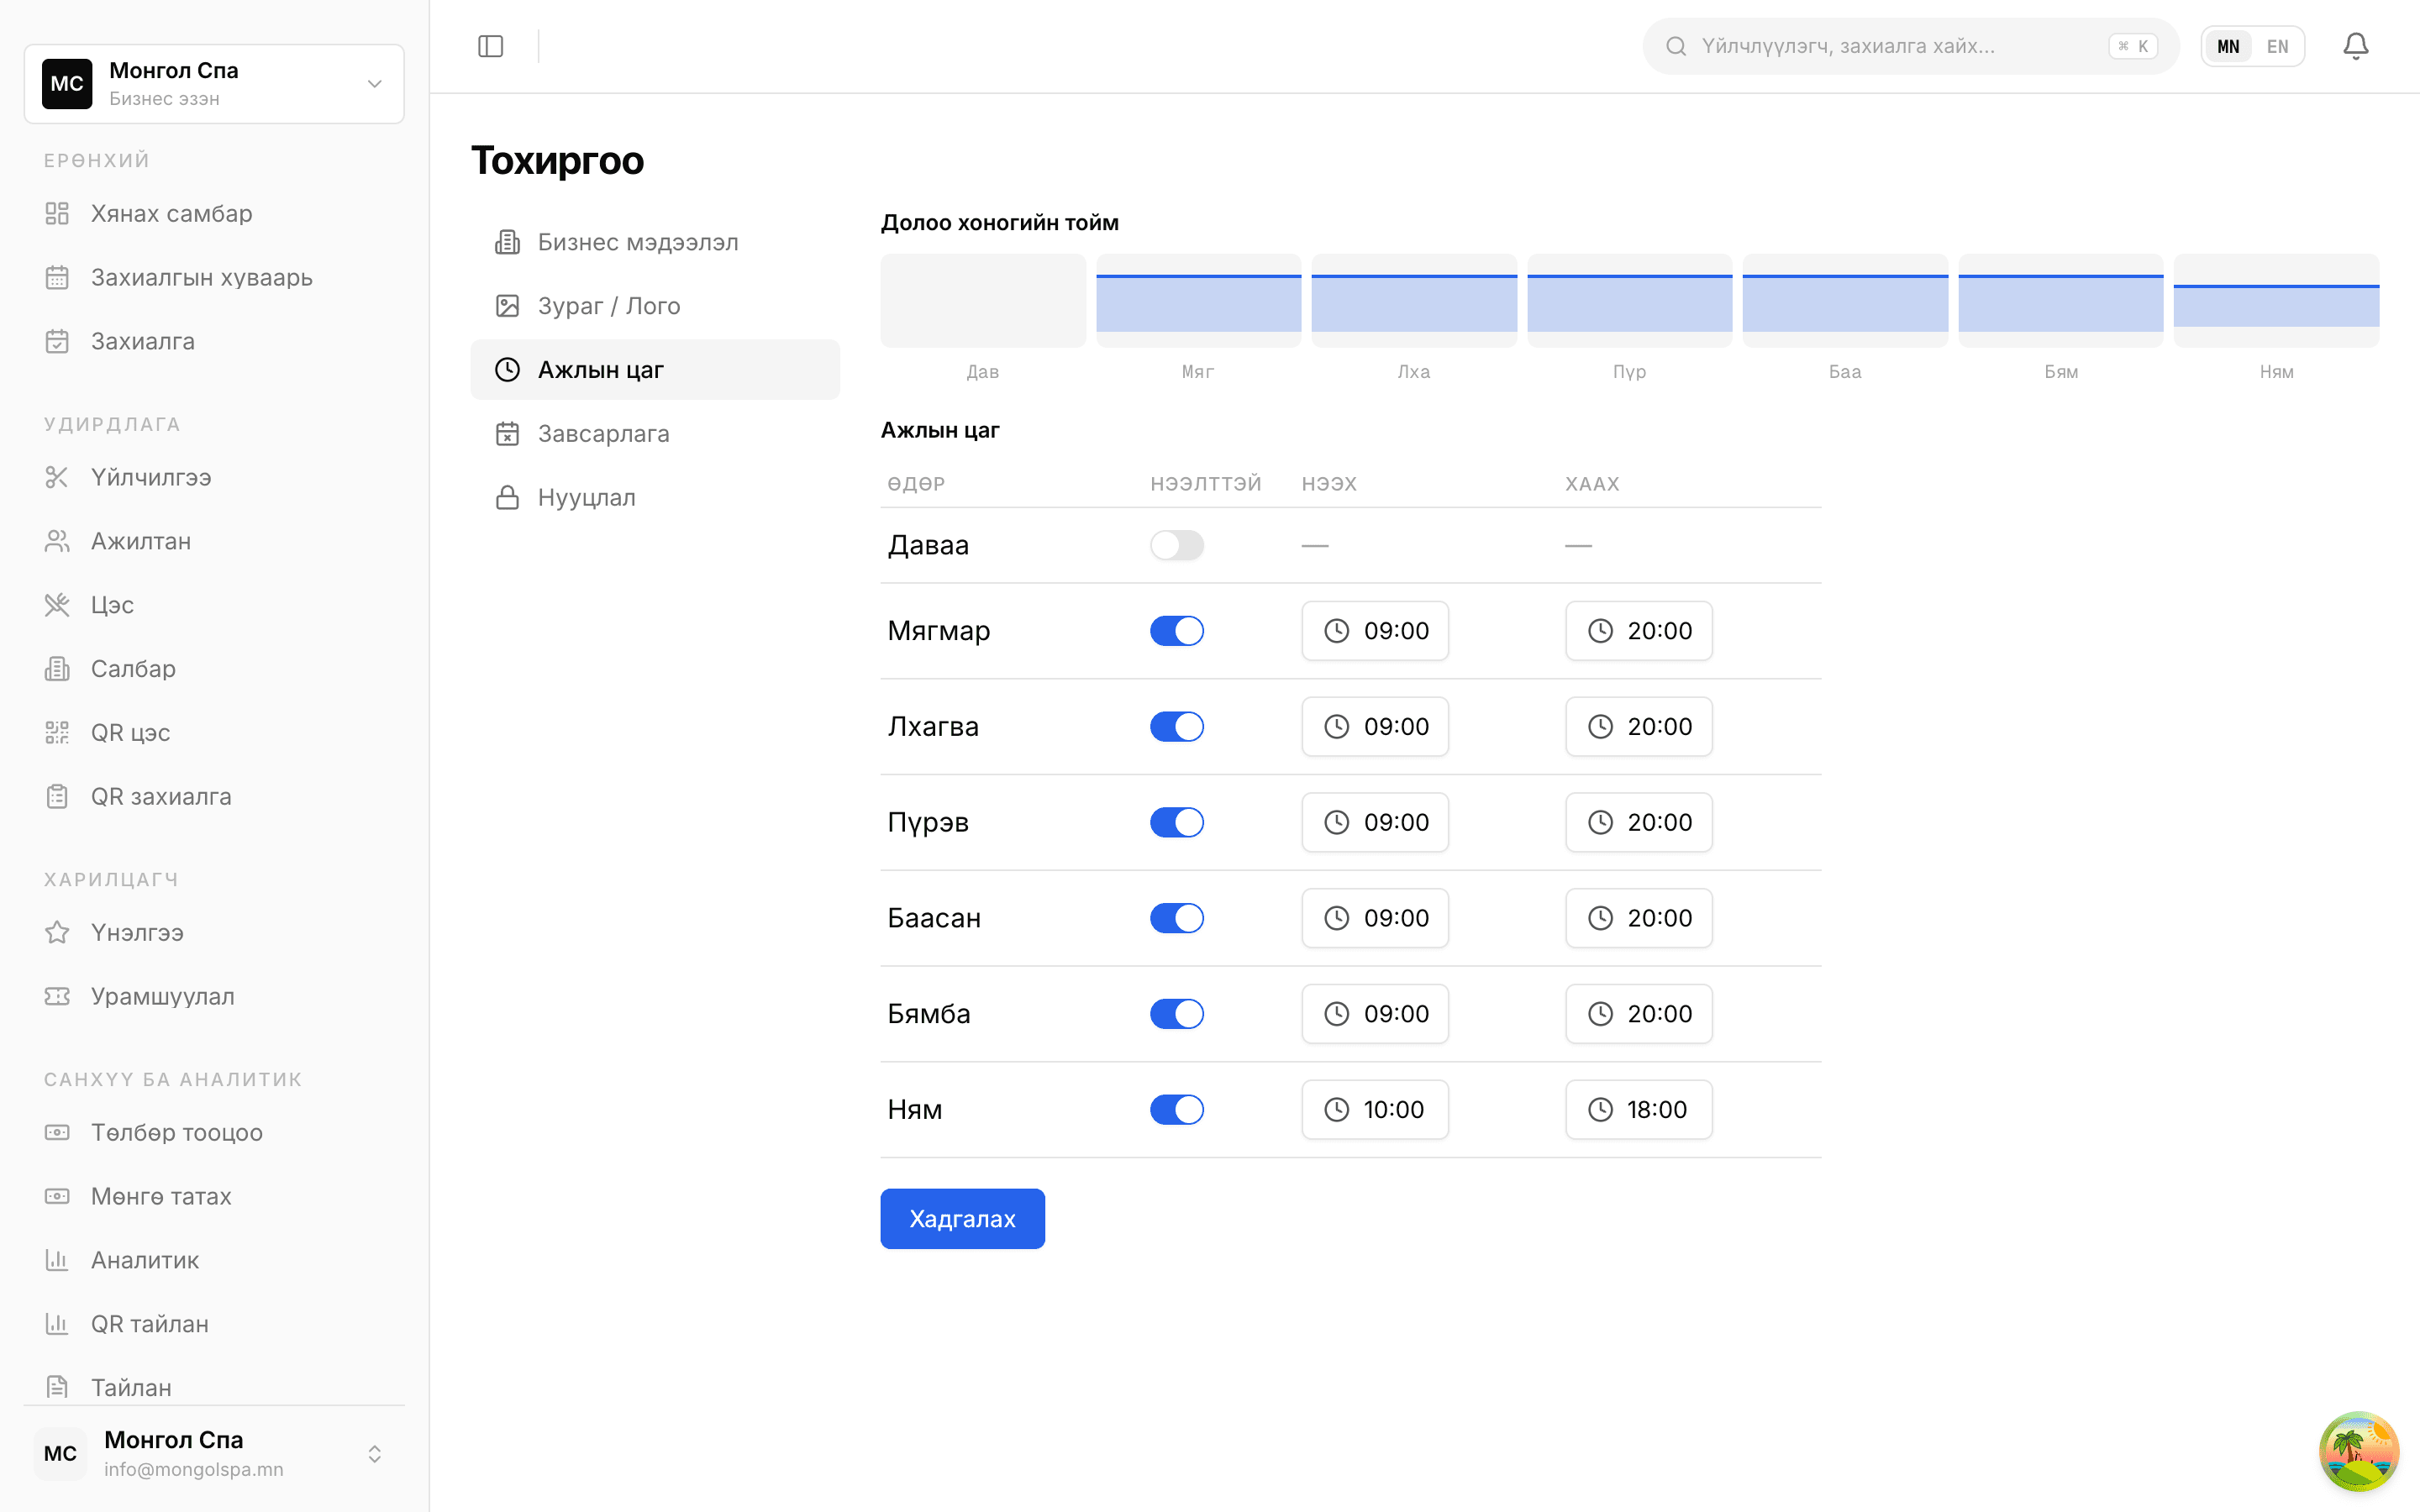Open Тайлан document icon
Viewport: 2420px width, 1512px height.
pyautogui.click(x=57, y=1387)
